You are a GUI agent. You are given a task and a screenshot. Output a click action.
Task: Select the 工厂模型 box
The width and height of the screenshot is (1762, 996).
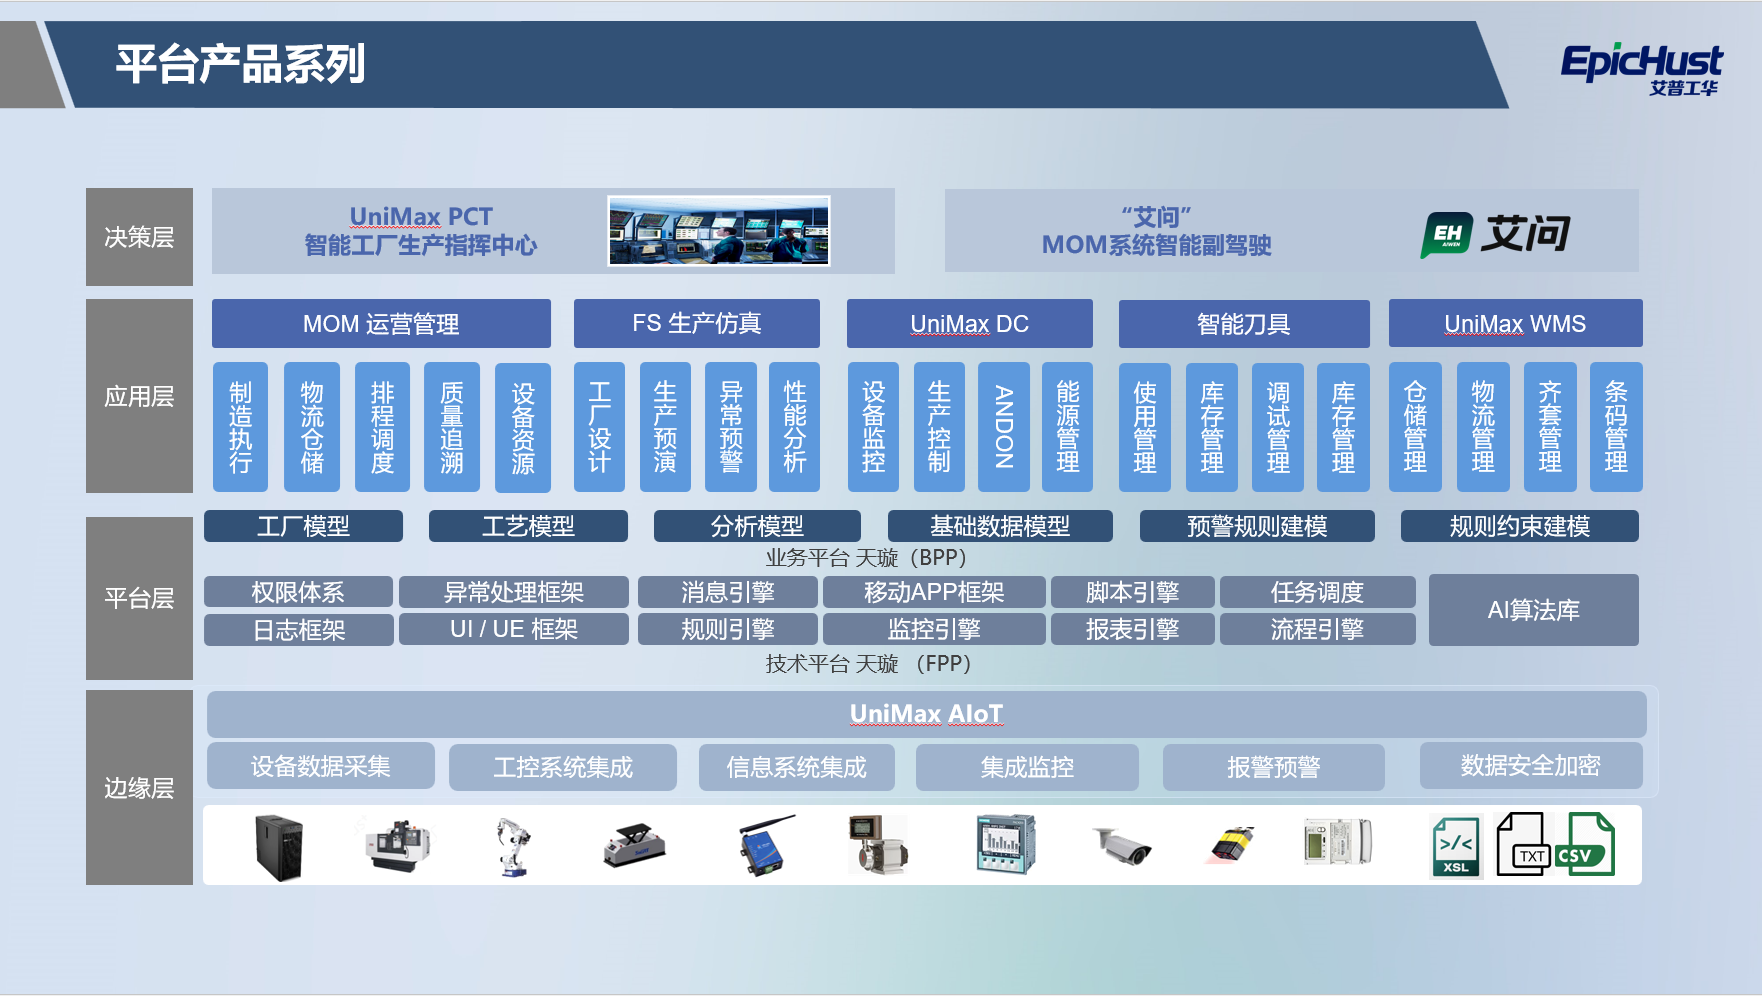(303, 526)
